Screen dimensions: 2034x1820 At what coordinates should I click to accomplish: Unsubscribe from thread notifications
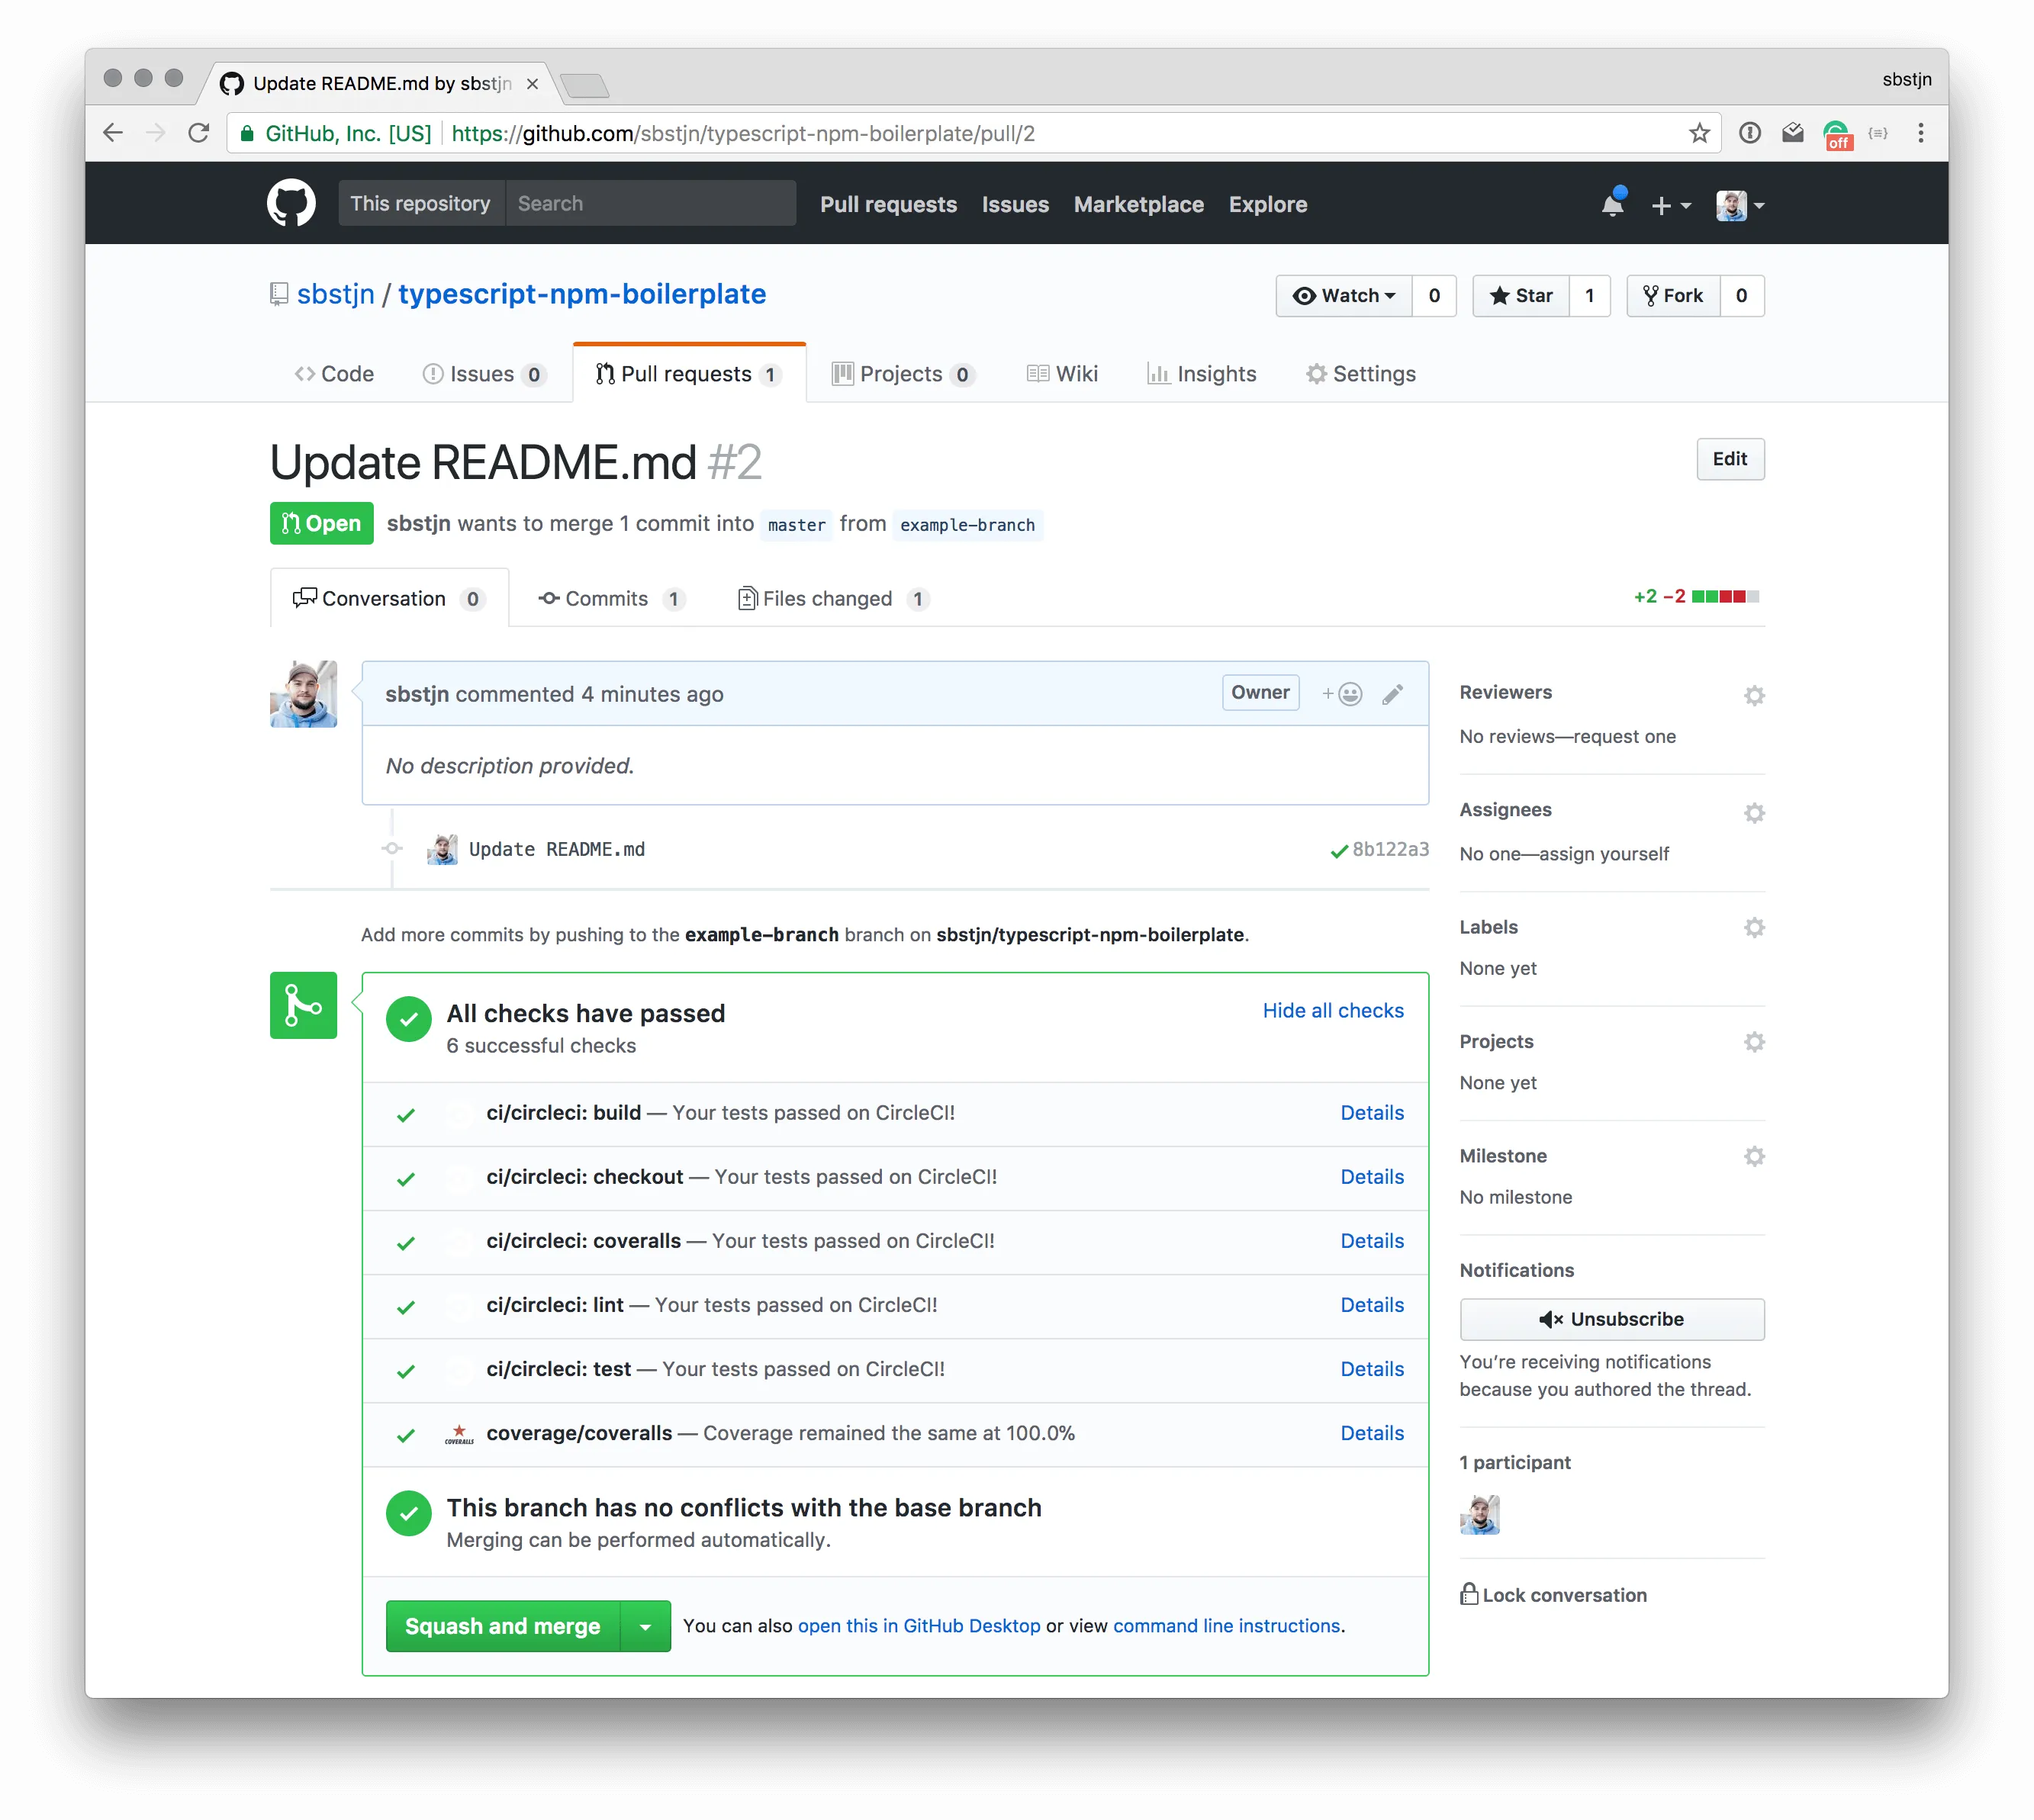coord(1612,1319)
